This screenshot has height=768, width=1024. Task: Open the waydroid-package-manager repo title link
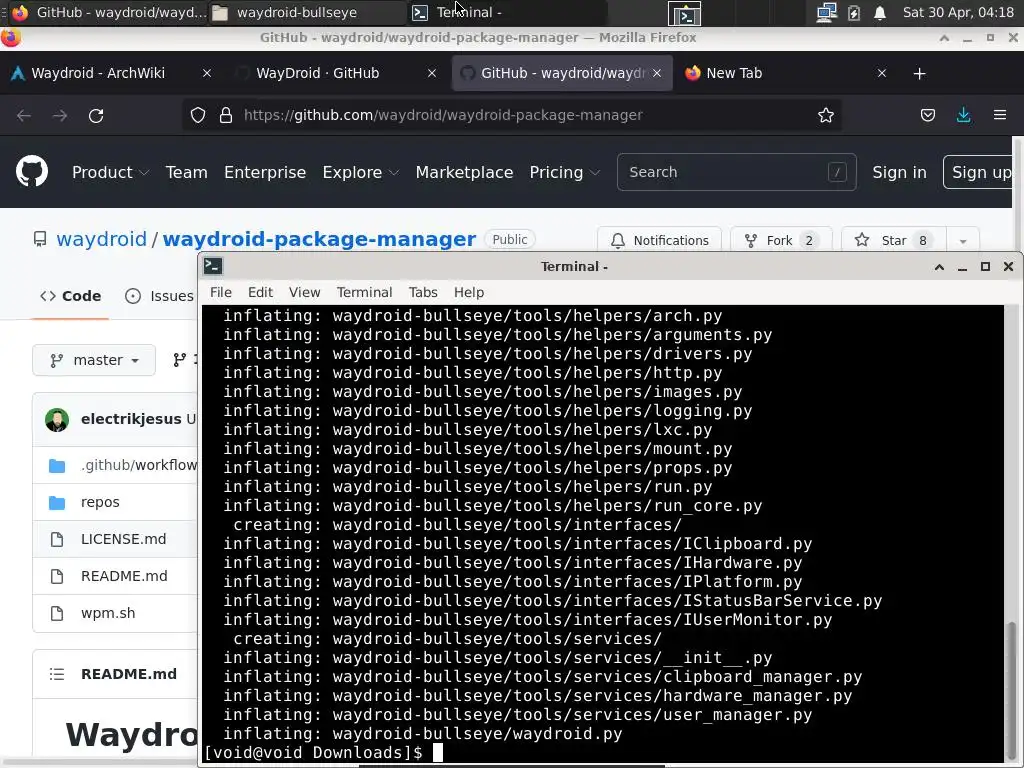point(319,239)
